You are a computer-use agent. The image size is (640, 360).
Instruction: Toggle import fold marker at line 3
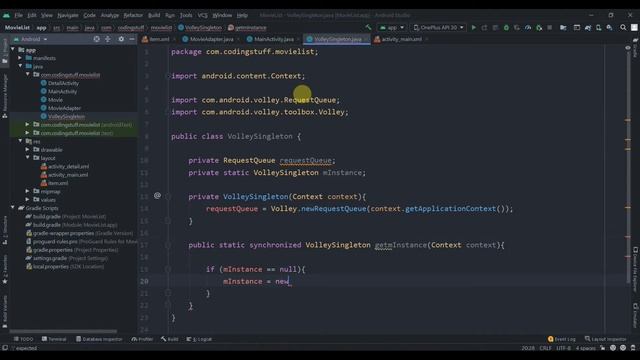tap(167, 76)
